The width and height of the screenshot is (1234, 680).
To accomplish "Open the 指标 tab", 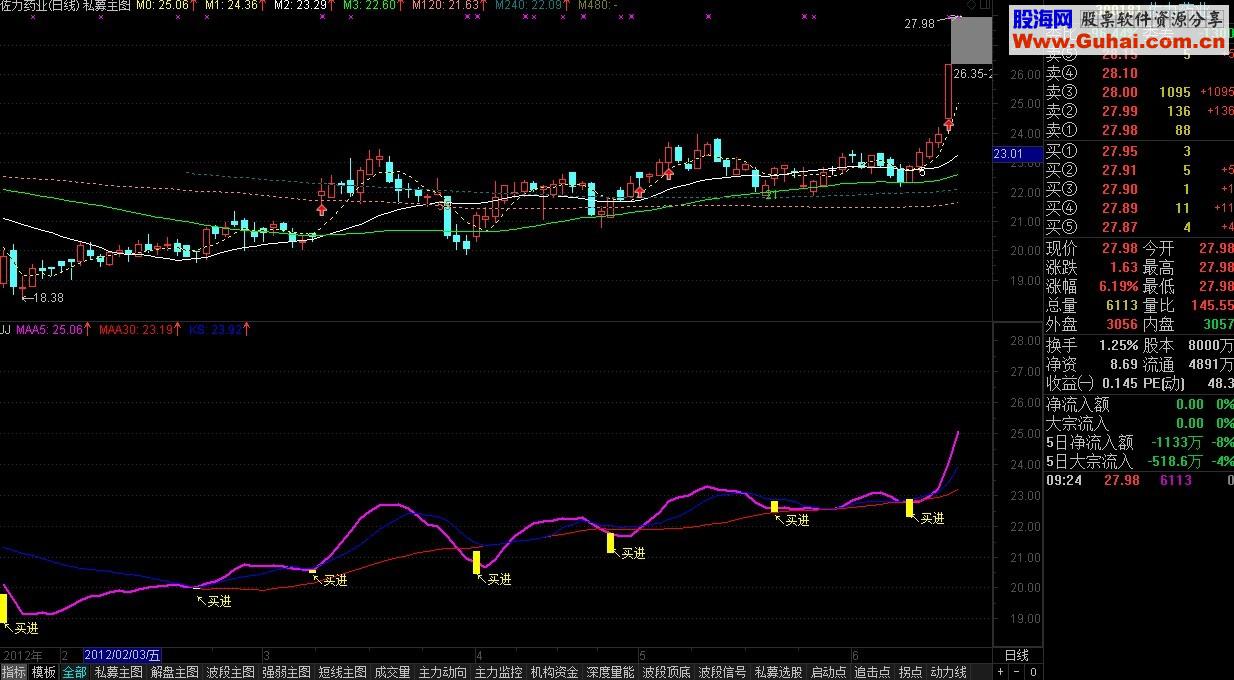I will (14, 672).
